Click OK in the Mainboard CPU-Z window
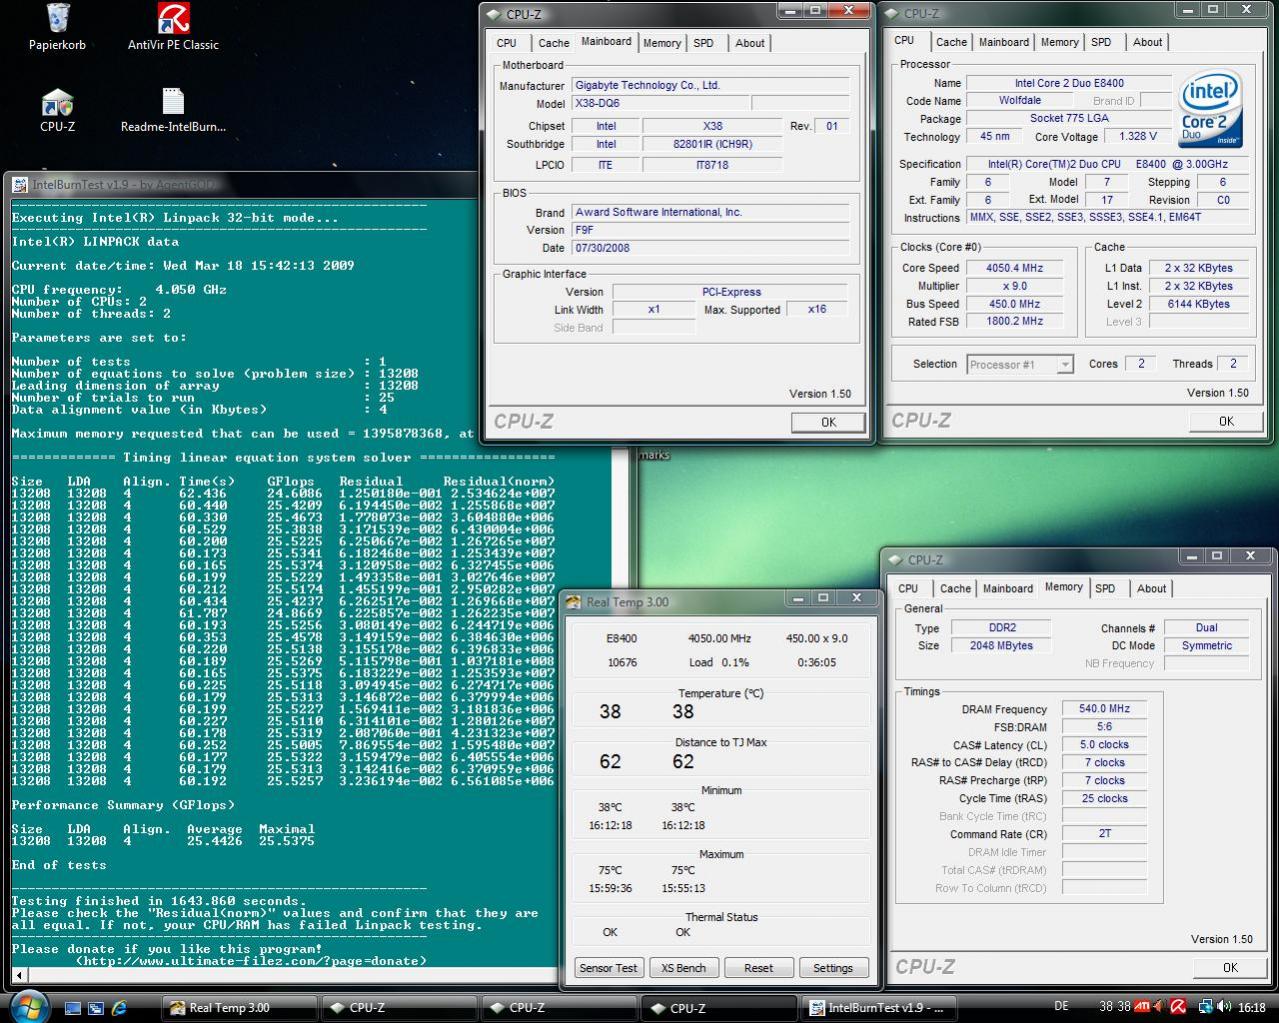1279x1023 pixels. click(828, 422)
